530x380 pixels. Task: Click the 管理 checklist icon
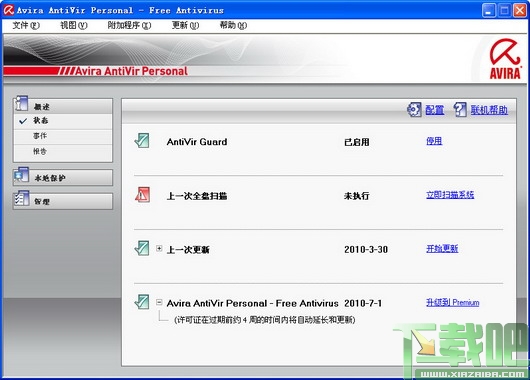(22, 198)
